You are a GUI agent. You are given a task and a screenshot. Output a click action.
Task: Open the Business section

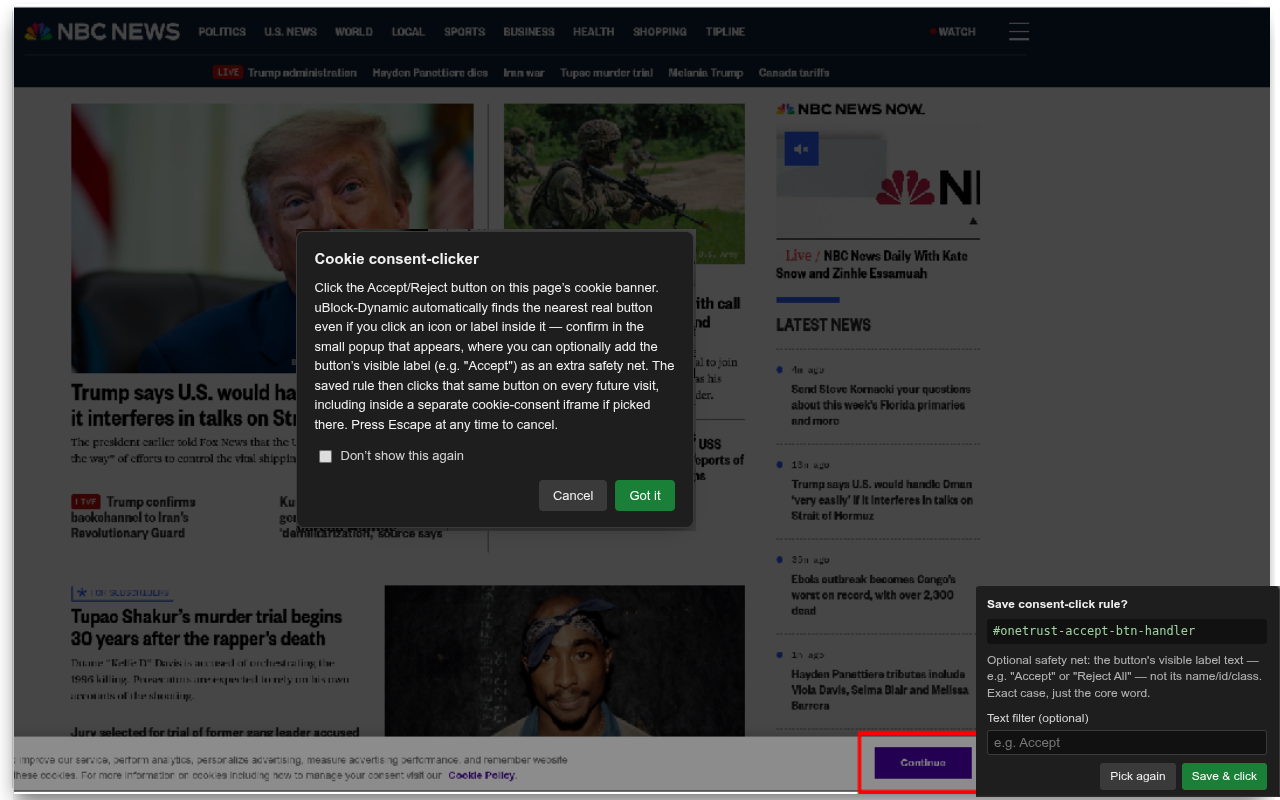[529, 32]
